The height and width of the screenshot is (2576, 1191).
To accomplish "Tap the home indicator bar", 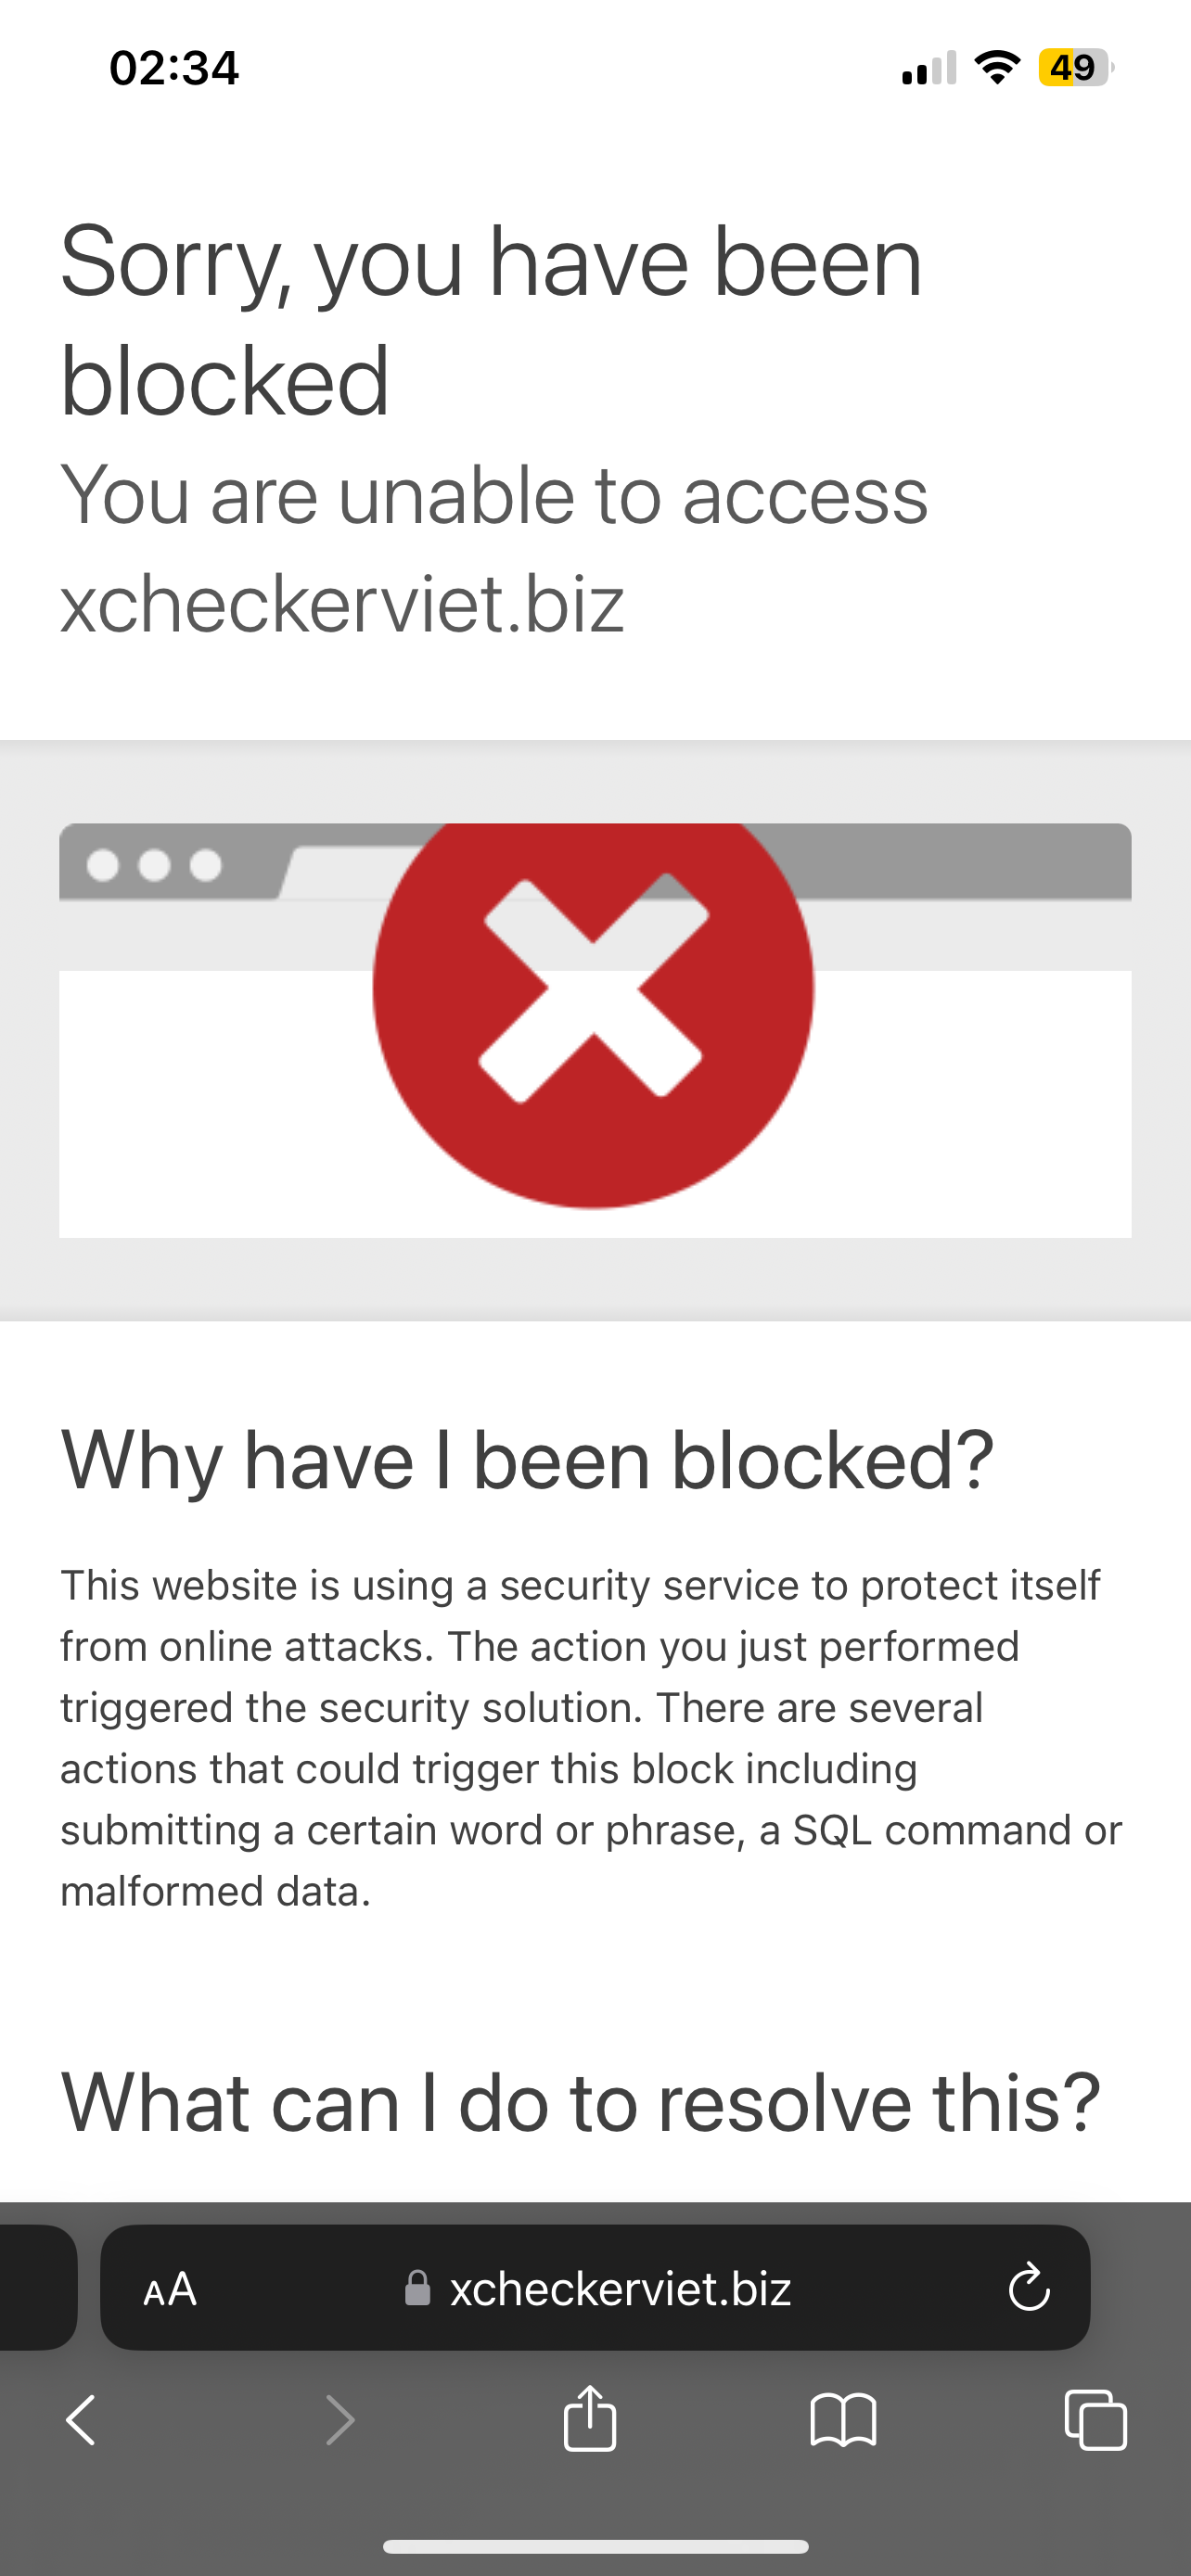I will coord(595,2546).
